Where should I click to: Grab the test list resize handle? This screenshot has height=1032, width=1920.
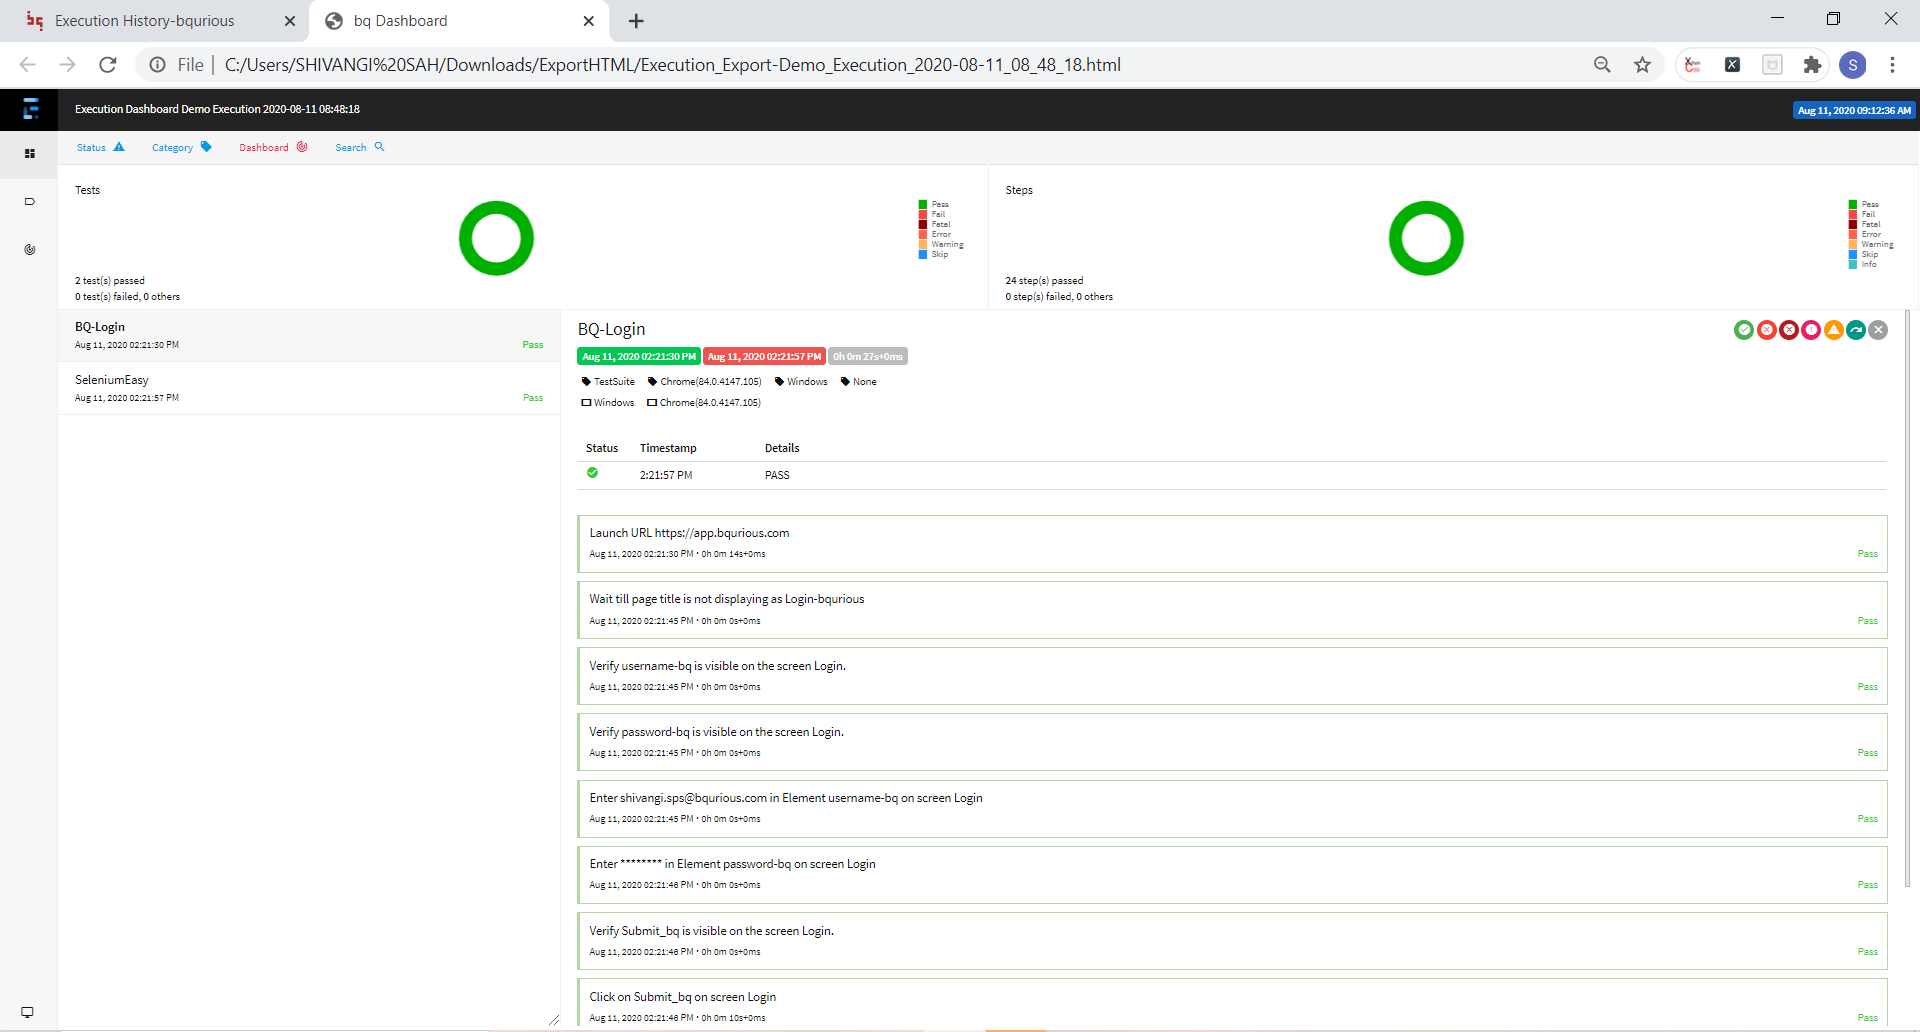coord(554,1020)
